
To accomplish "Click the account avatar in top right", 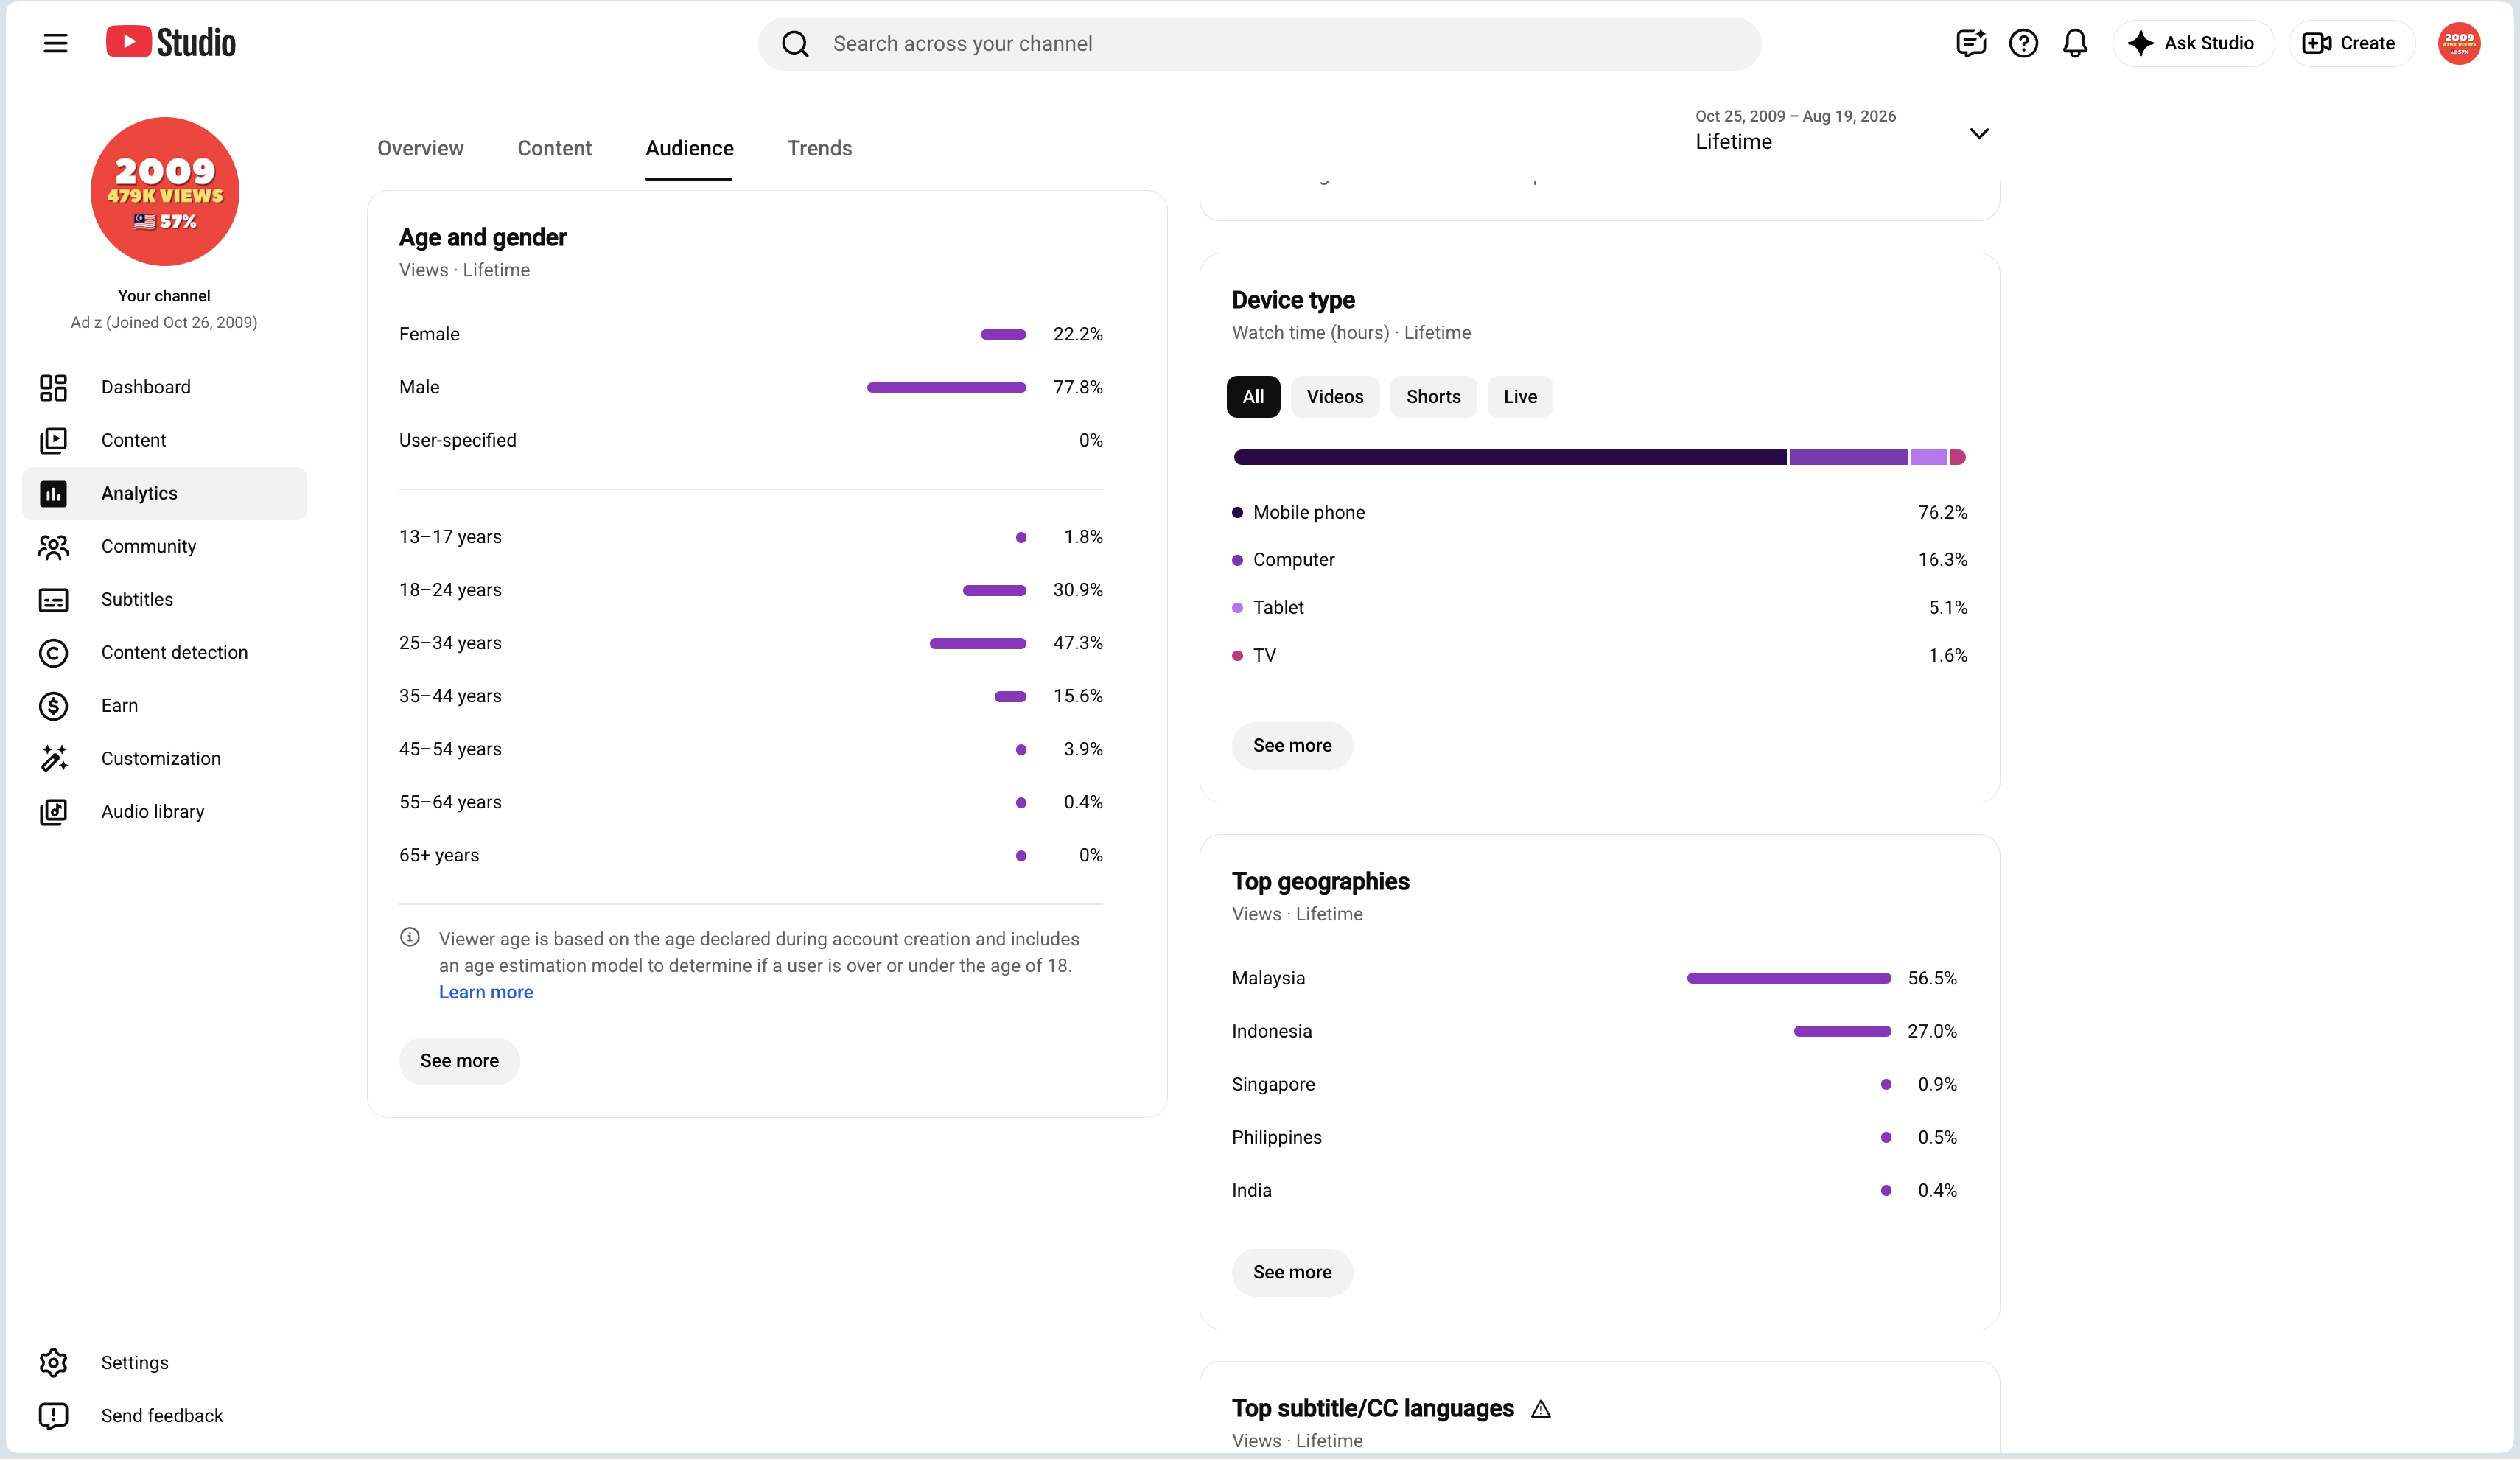I will point(2458,43).
